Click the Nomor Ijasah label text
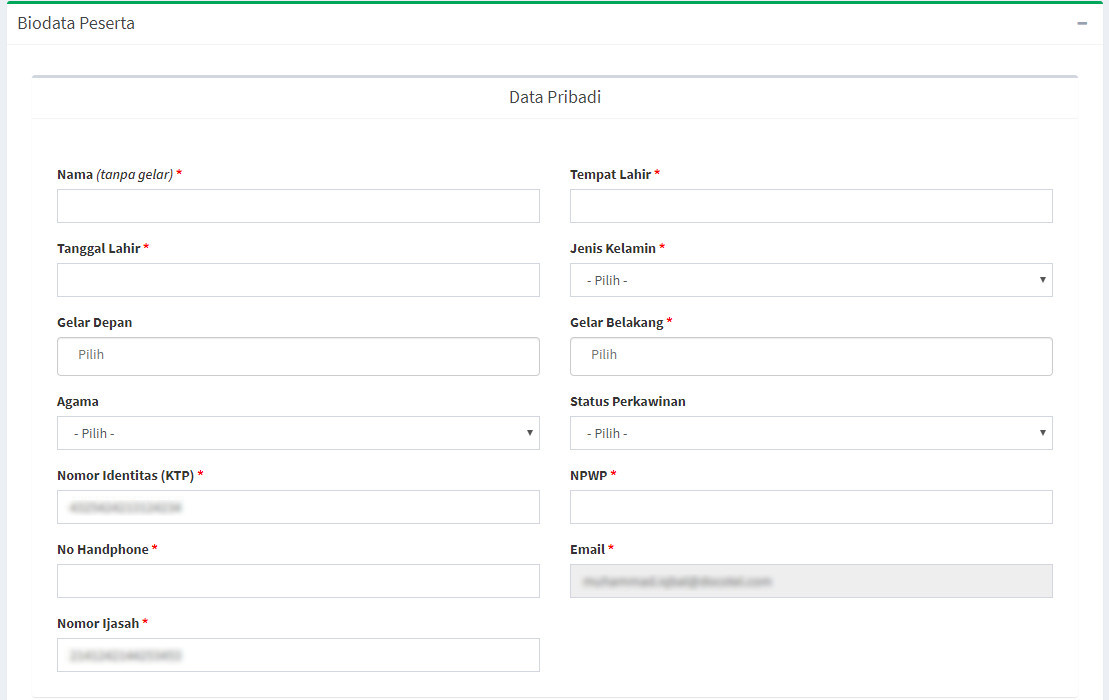Screen dimensions: 1109x700 97,623
